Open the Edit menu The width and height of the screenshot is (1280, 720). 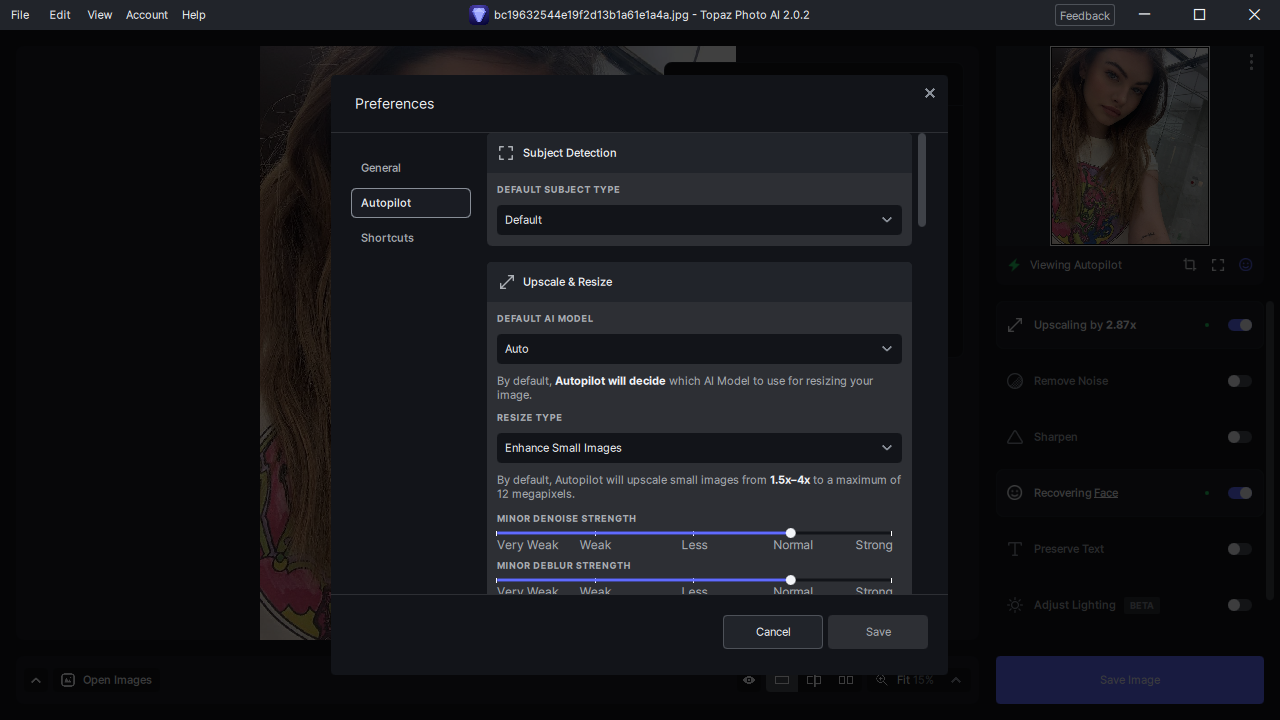coord(60,15)
